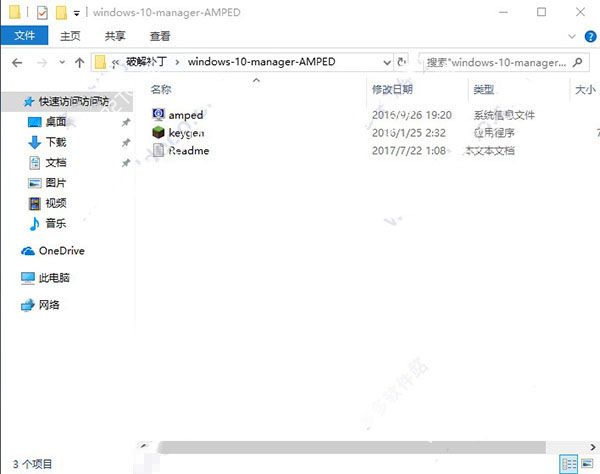Select the amped file
The height and width of the screenshot is (474, 600).
[x=186, y=115]
